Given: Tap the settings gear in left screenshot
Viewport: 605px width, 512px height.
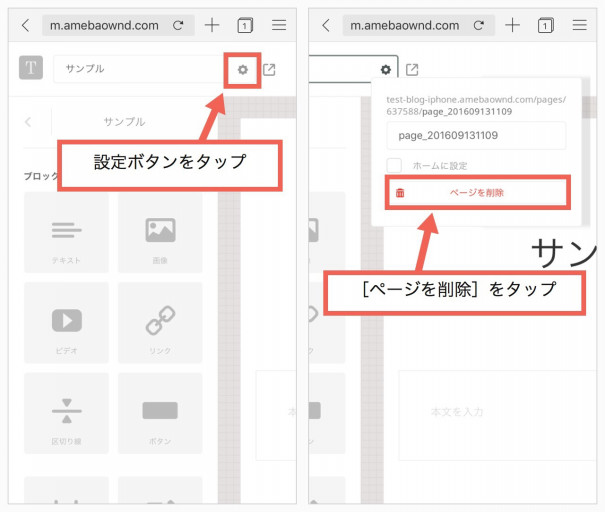Looking at the screenshot, I should 242,70.
